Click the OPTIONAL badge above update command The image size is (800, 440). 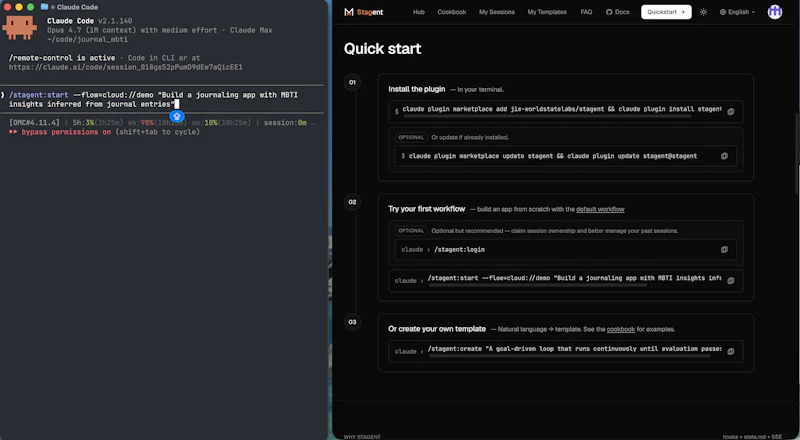411,137
